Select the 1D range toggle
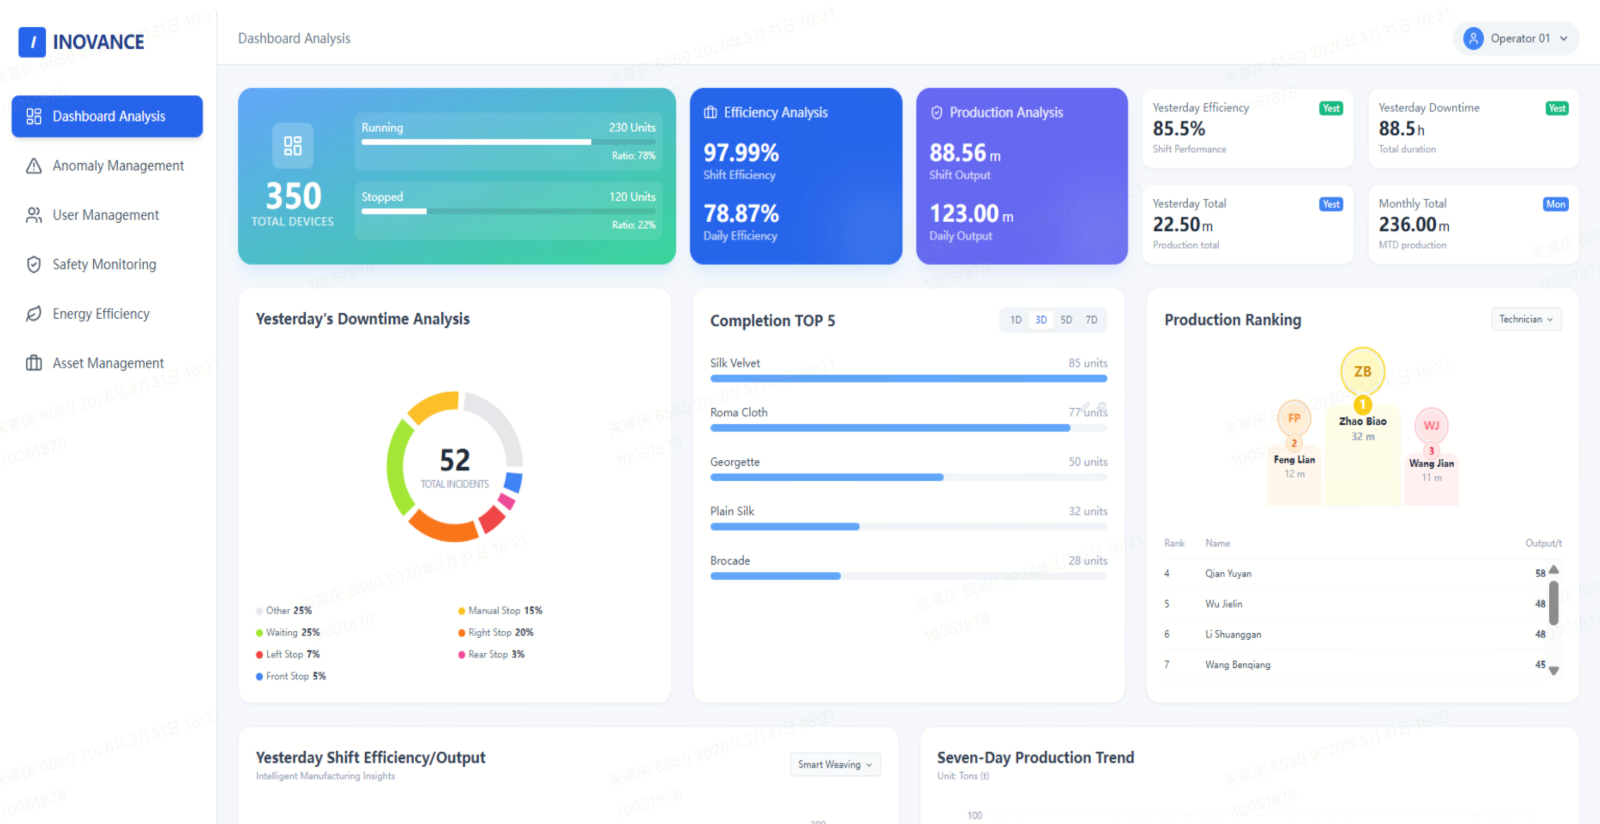Viewport: 1600px width, 824px height. (x=1016, y=320)
